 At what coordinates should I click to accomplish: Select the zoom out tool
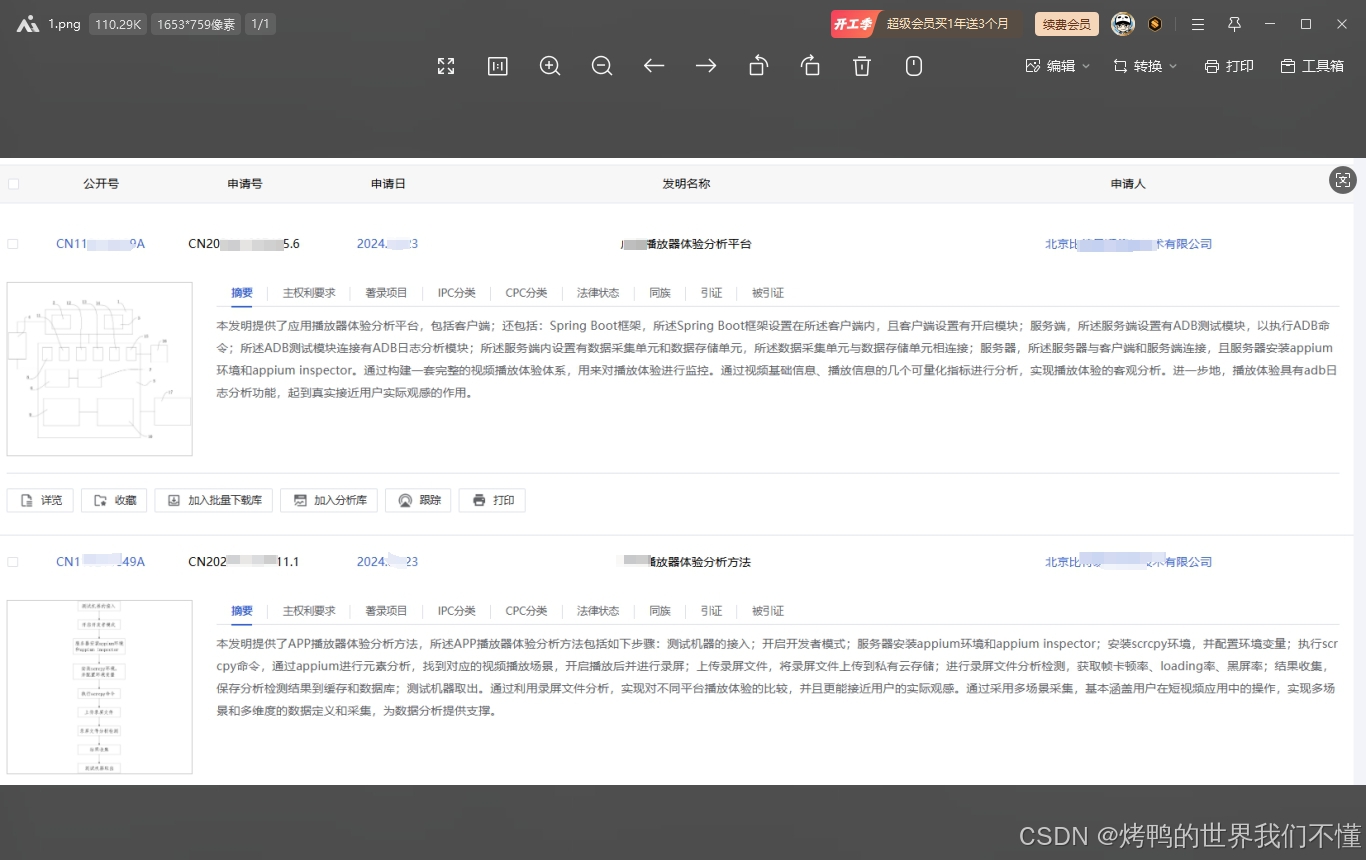pos(602,66)
